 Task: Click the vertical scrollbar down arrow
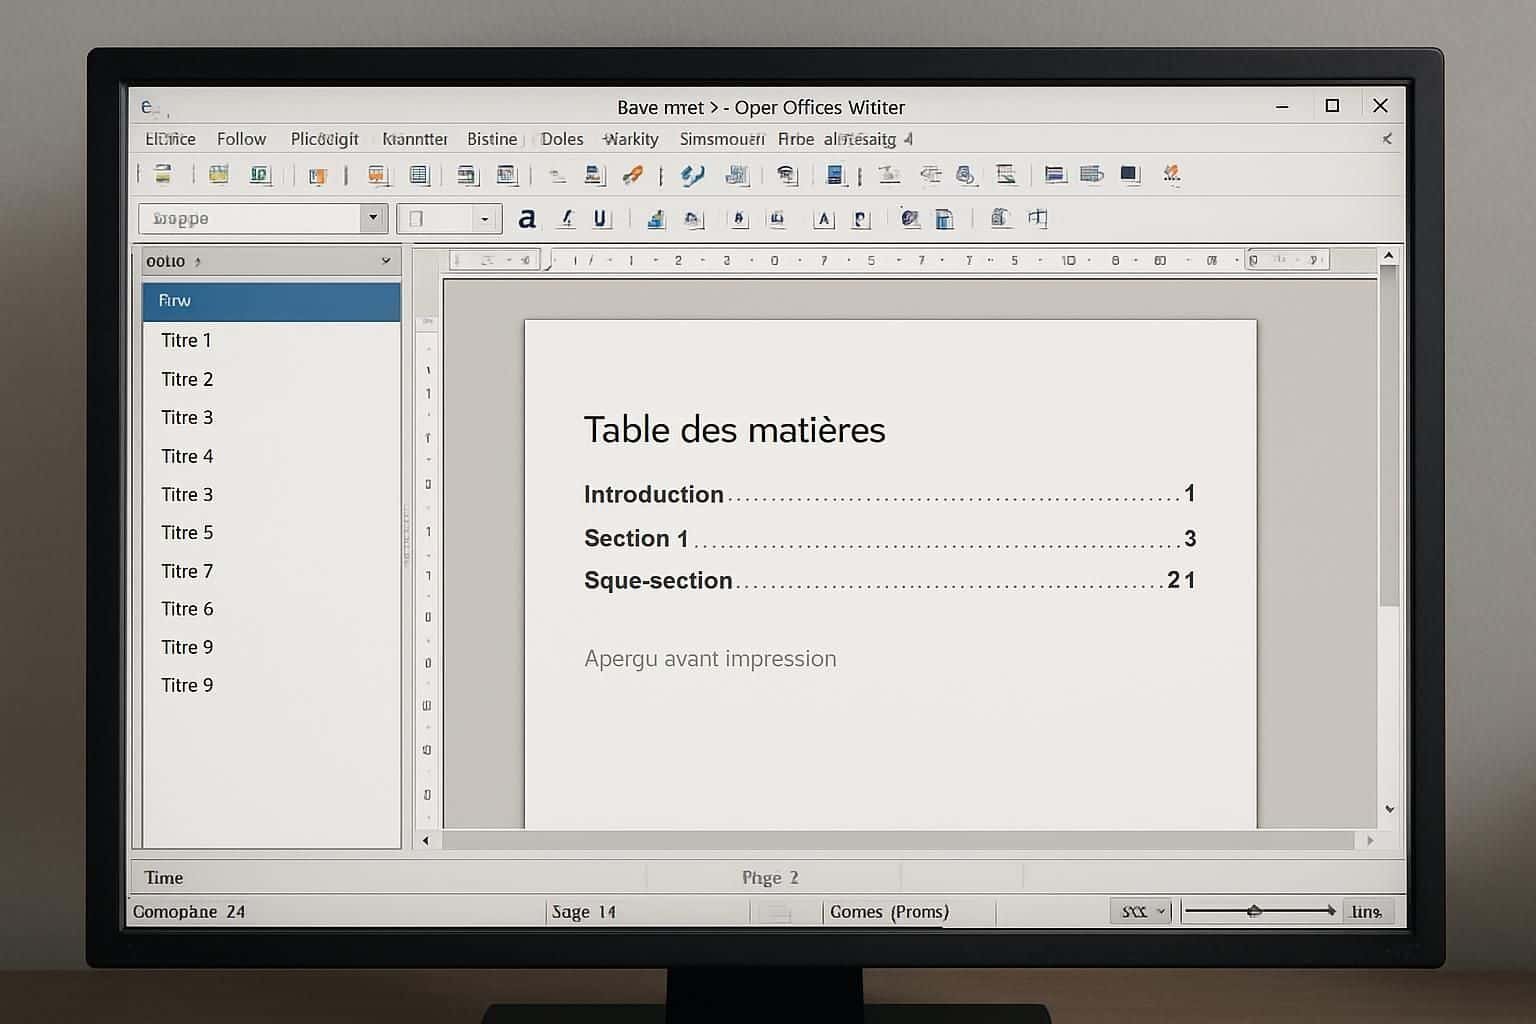point(1389,809)
